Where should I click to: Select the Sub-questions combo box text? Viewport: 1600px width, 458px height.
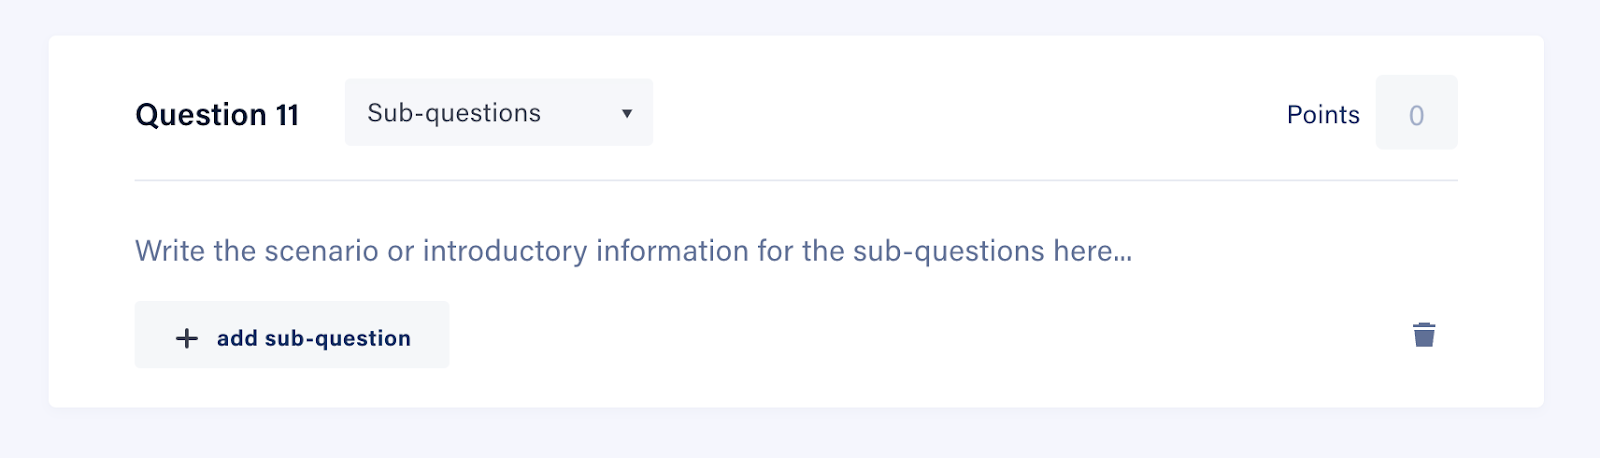(x=454, y=113)
